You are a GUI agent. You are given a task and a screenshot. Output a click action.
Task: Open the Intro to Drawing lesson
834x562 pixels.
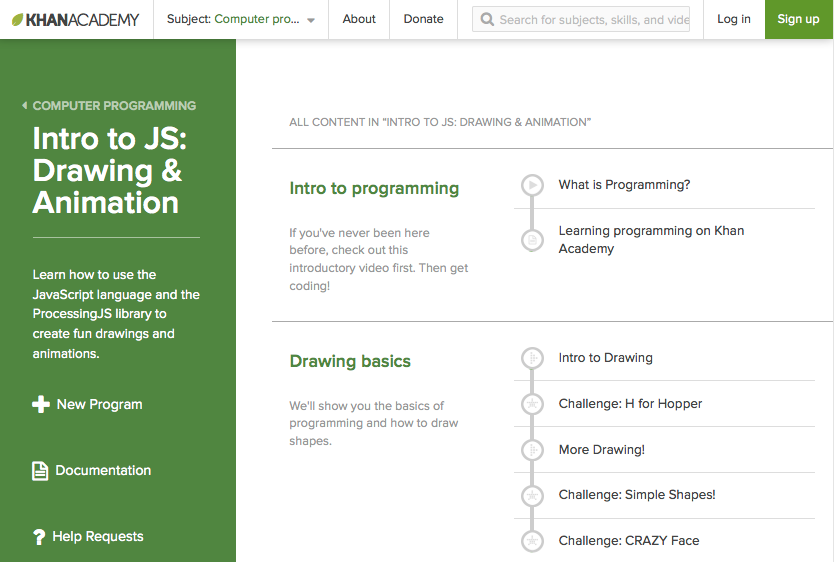[x=605, y=358]
